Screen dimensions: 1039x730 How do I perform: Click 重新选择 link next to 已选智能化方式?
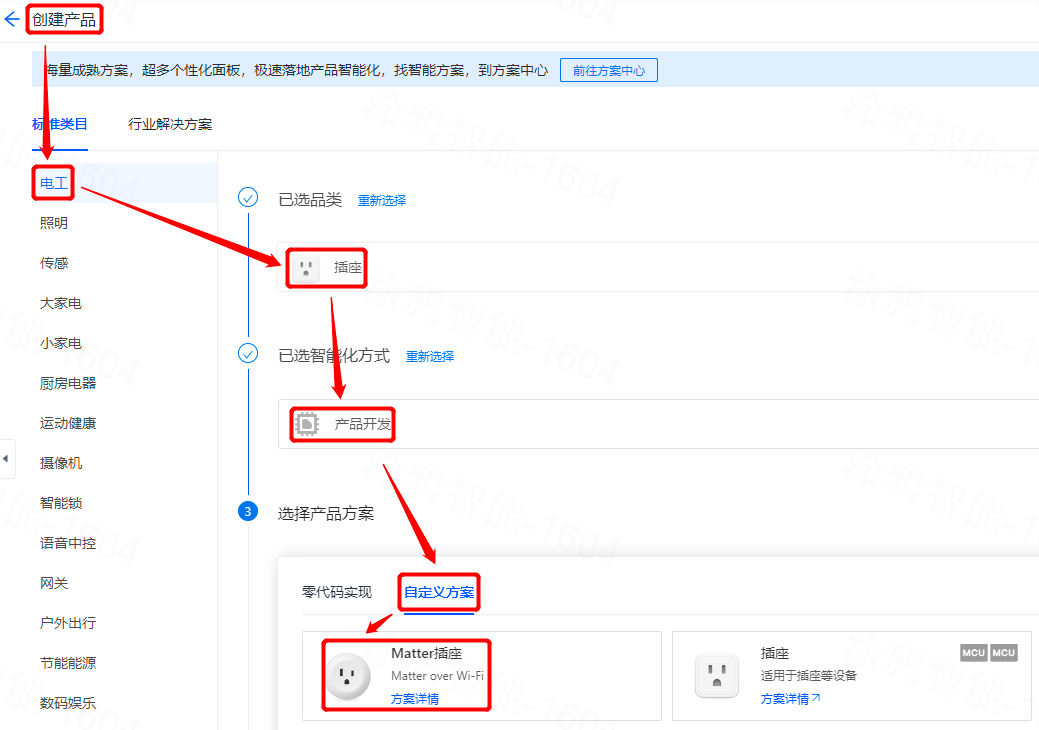point(430,357)
